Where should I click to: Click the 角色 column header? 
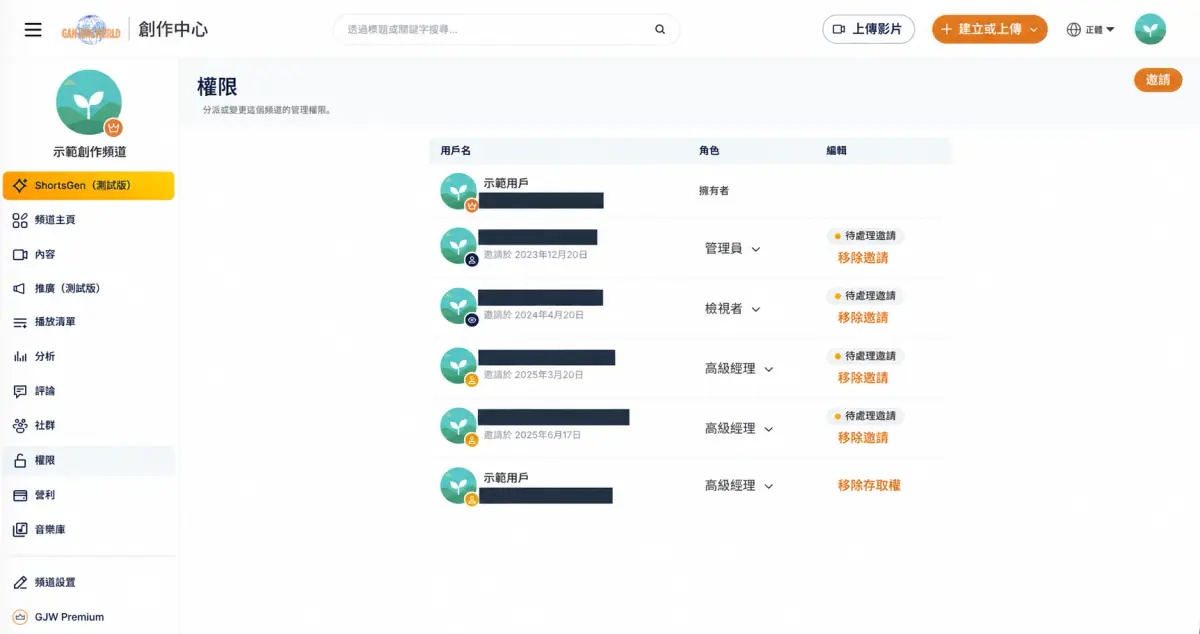[709, 150]
